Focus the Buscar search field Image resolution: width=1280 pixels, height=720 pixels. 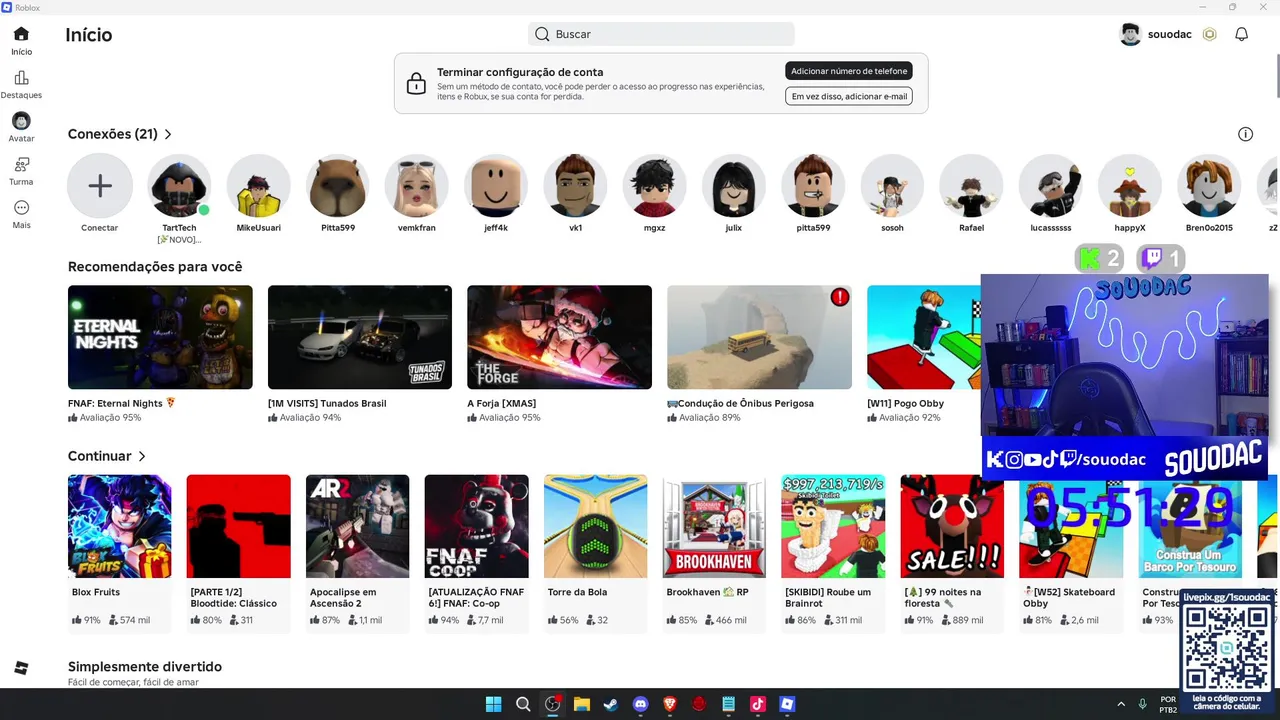point(661,34)
